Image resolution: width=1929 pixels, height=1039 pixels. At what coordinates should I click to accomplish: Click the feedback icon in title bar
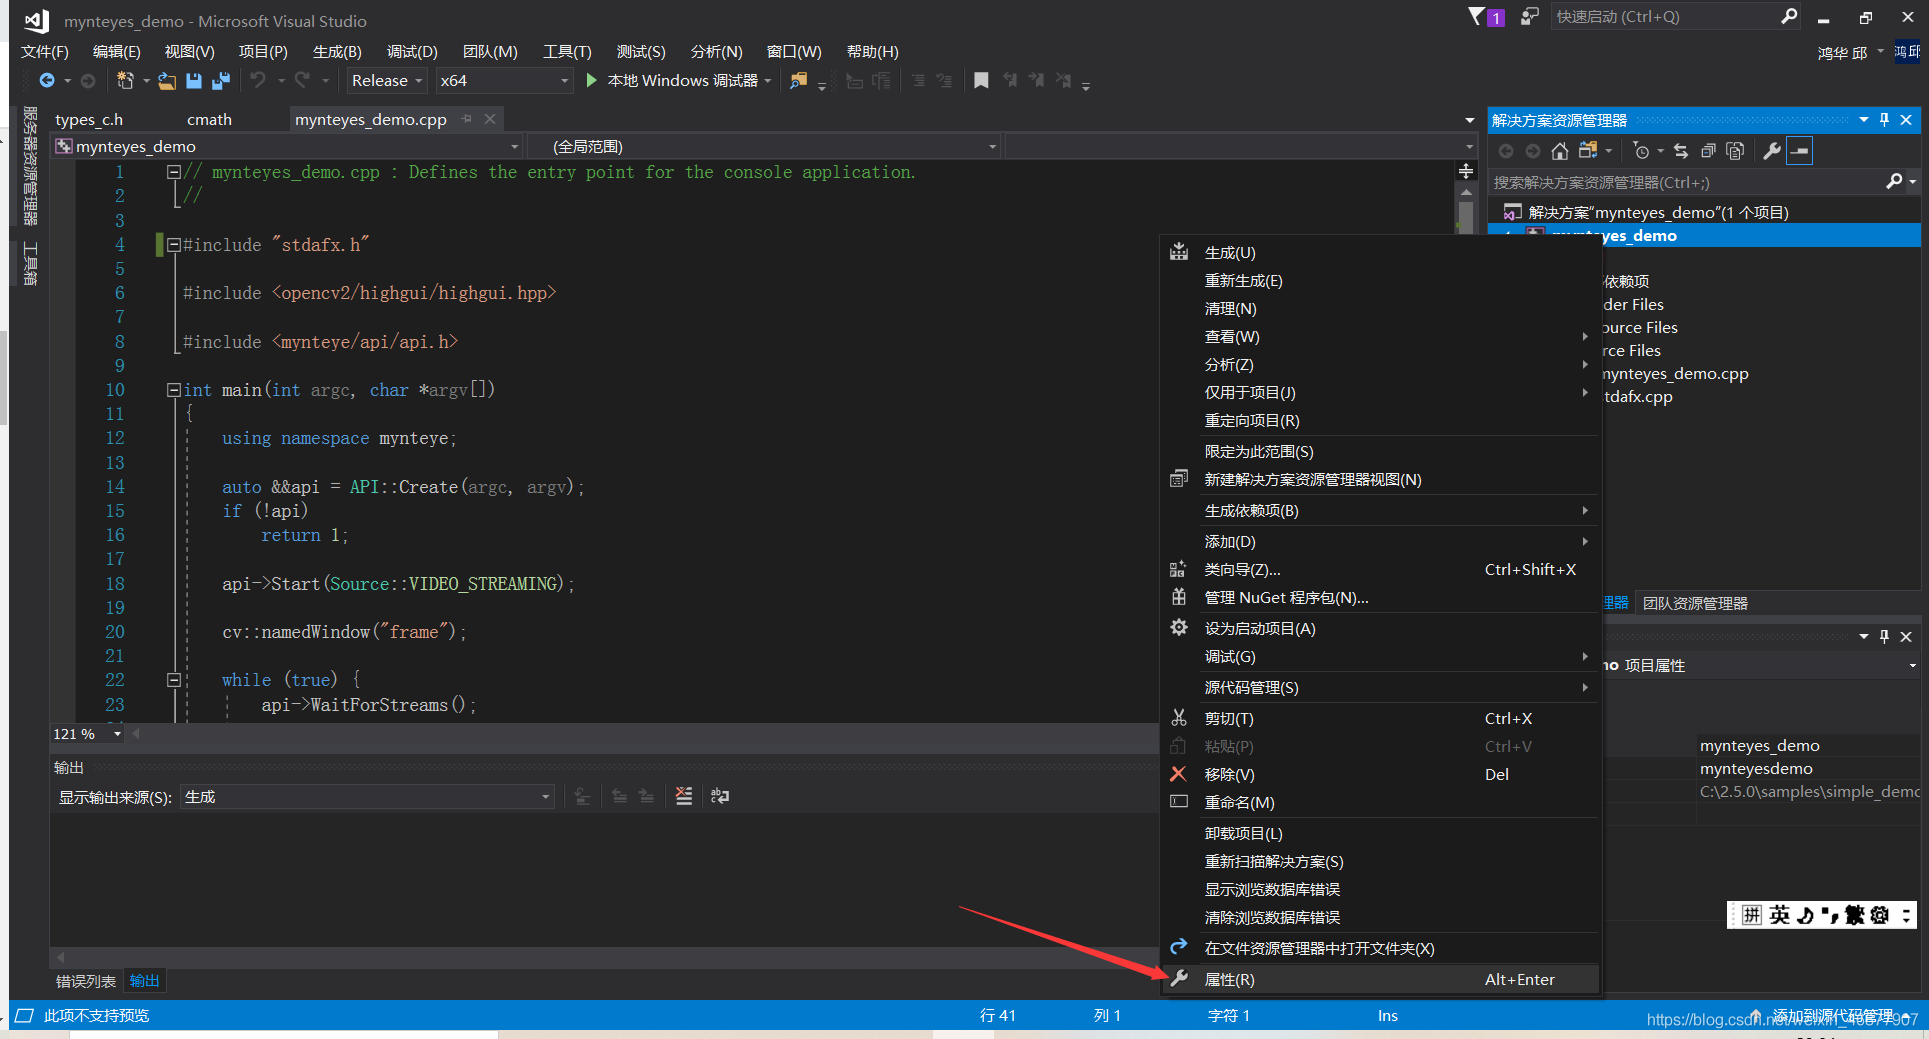[x=1529, y=16]
